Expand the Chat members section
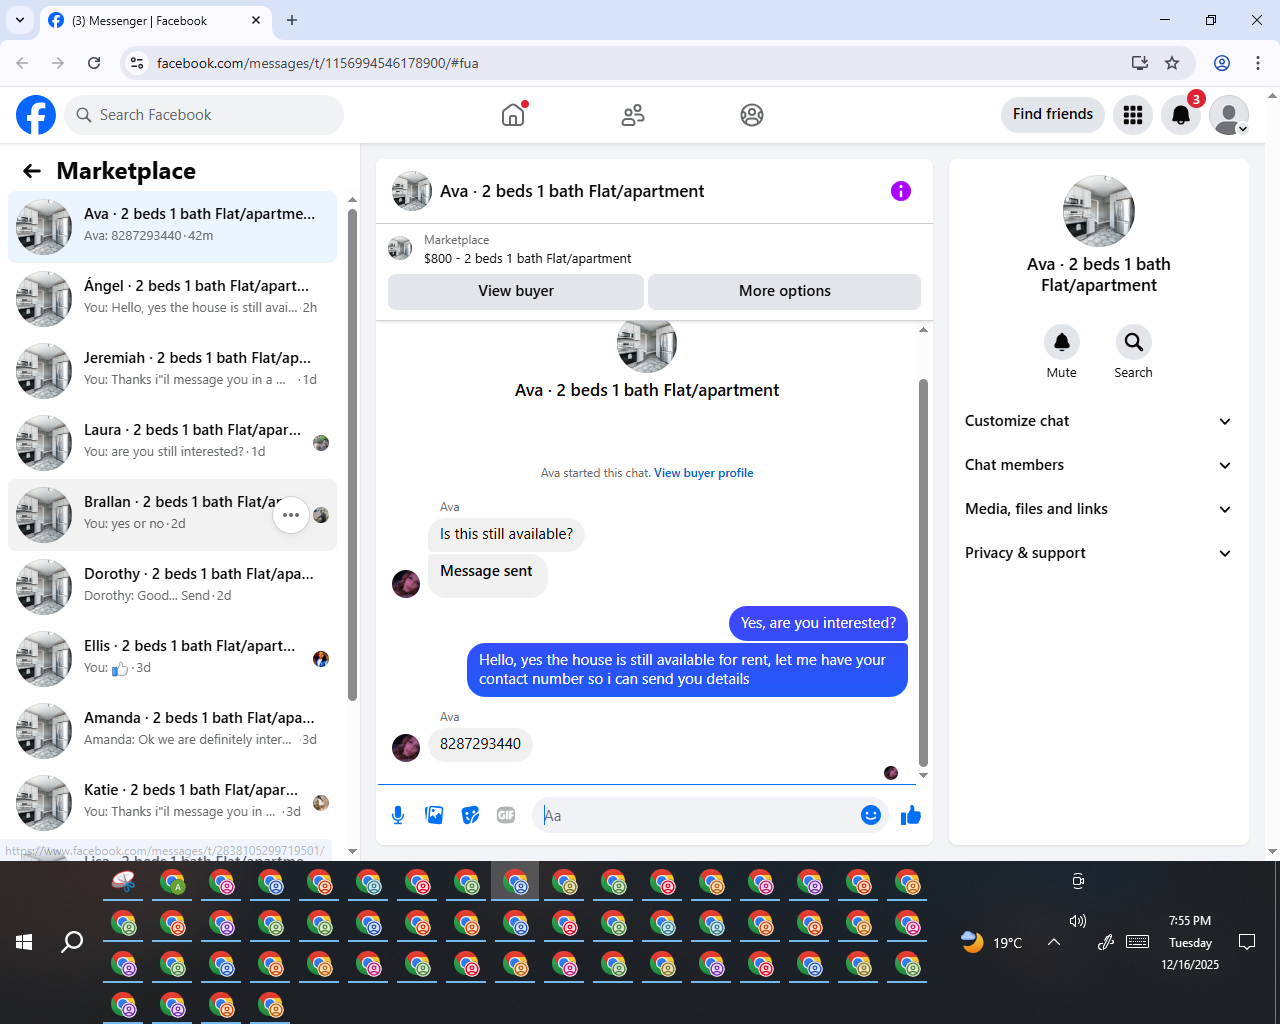 click(1098, 465)
